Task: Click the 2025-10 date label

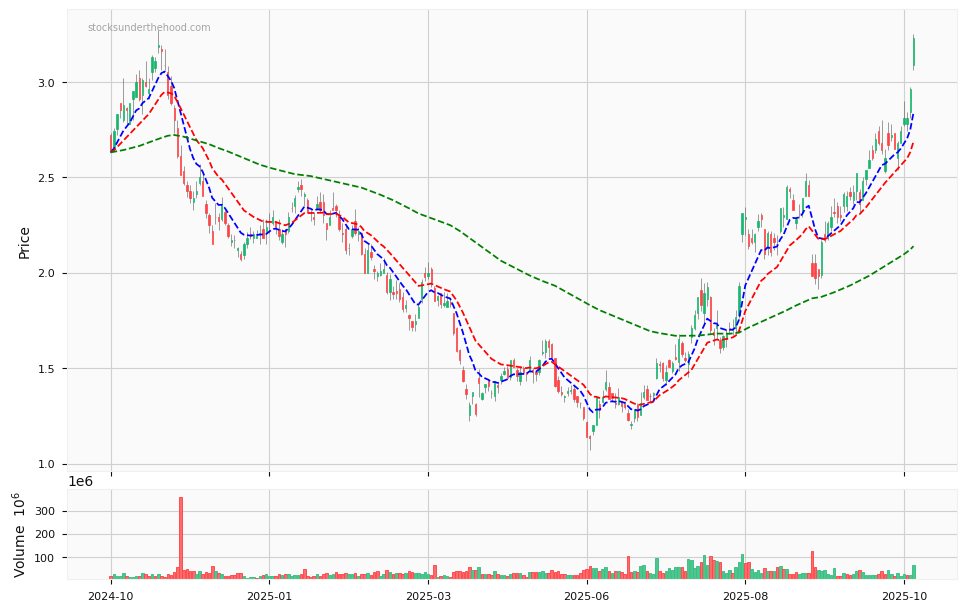Action: 904,595
